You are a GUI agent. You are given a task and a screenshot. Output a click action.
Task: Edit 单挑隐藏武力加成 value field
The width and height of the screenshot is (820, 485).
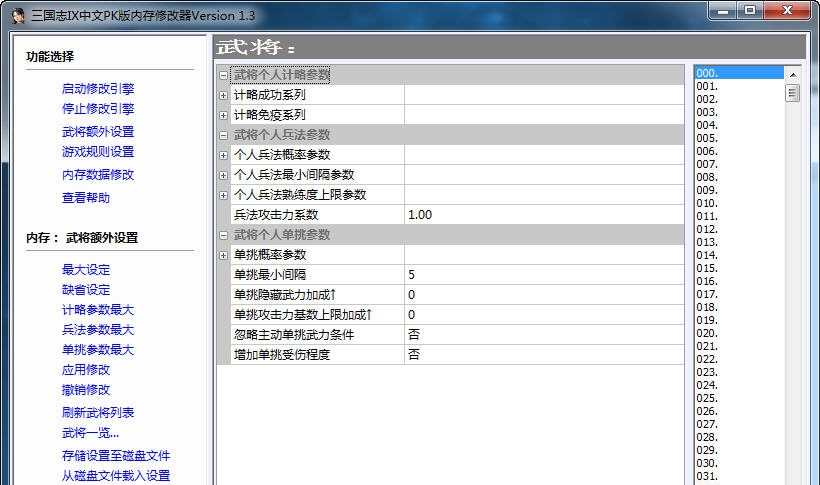(x=544, y=295)
